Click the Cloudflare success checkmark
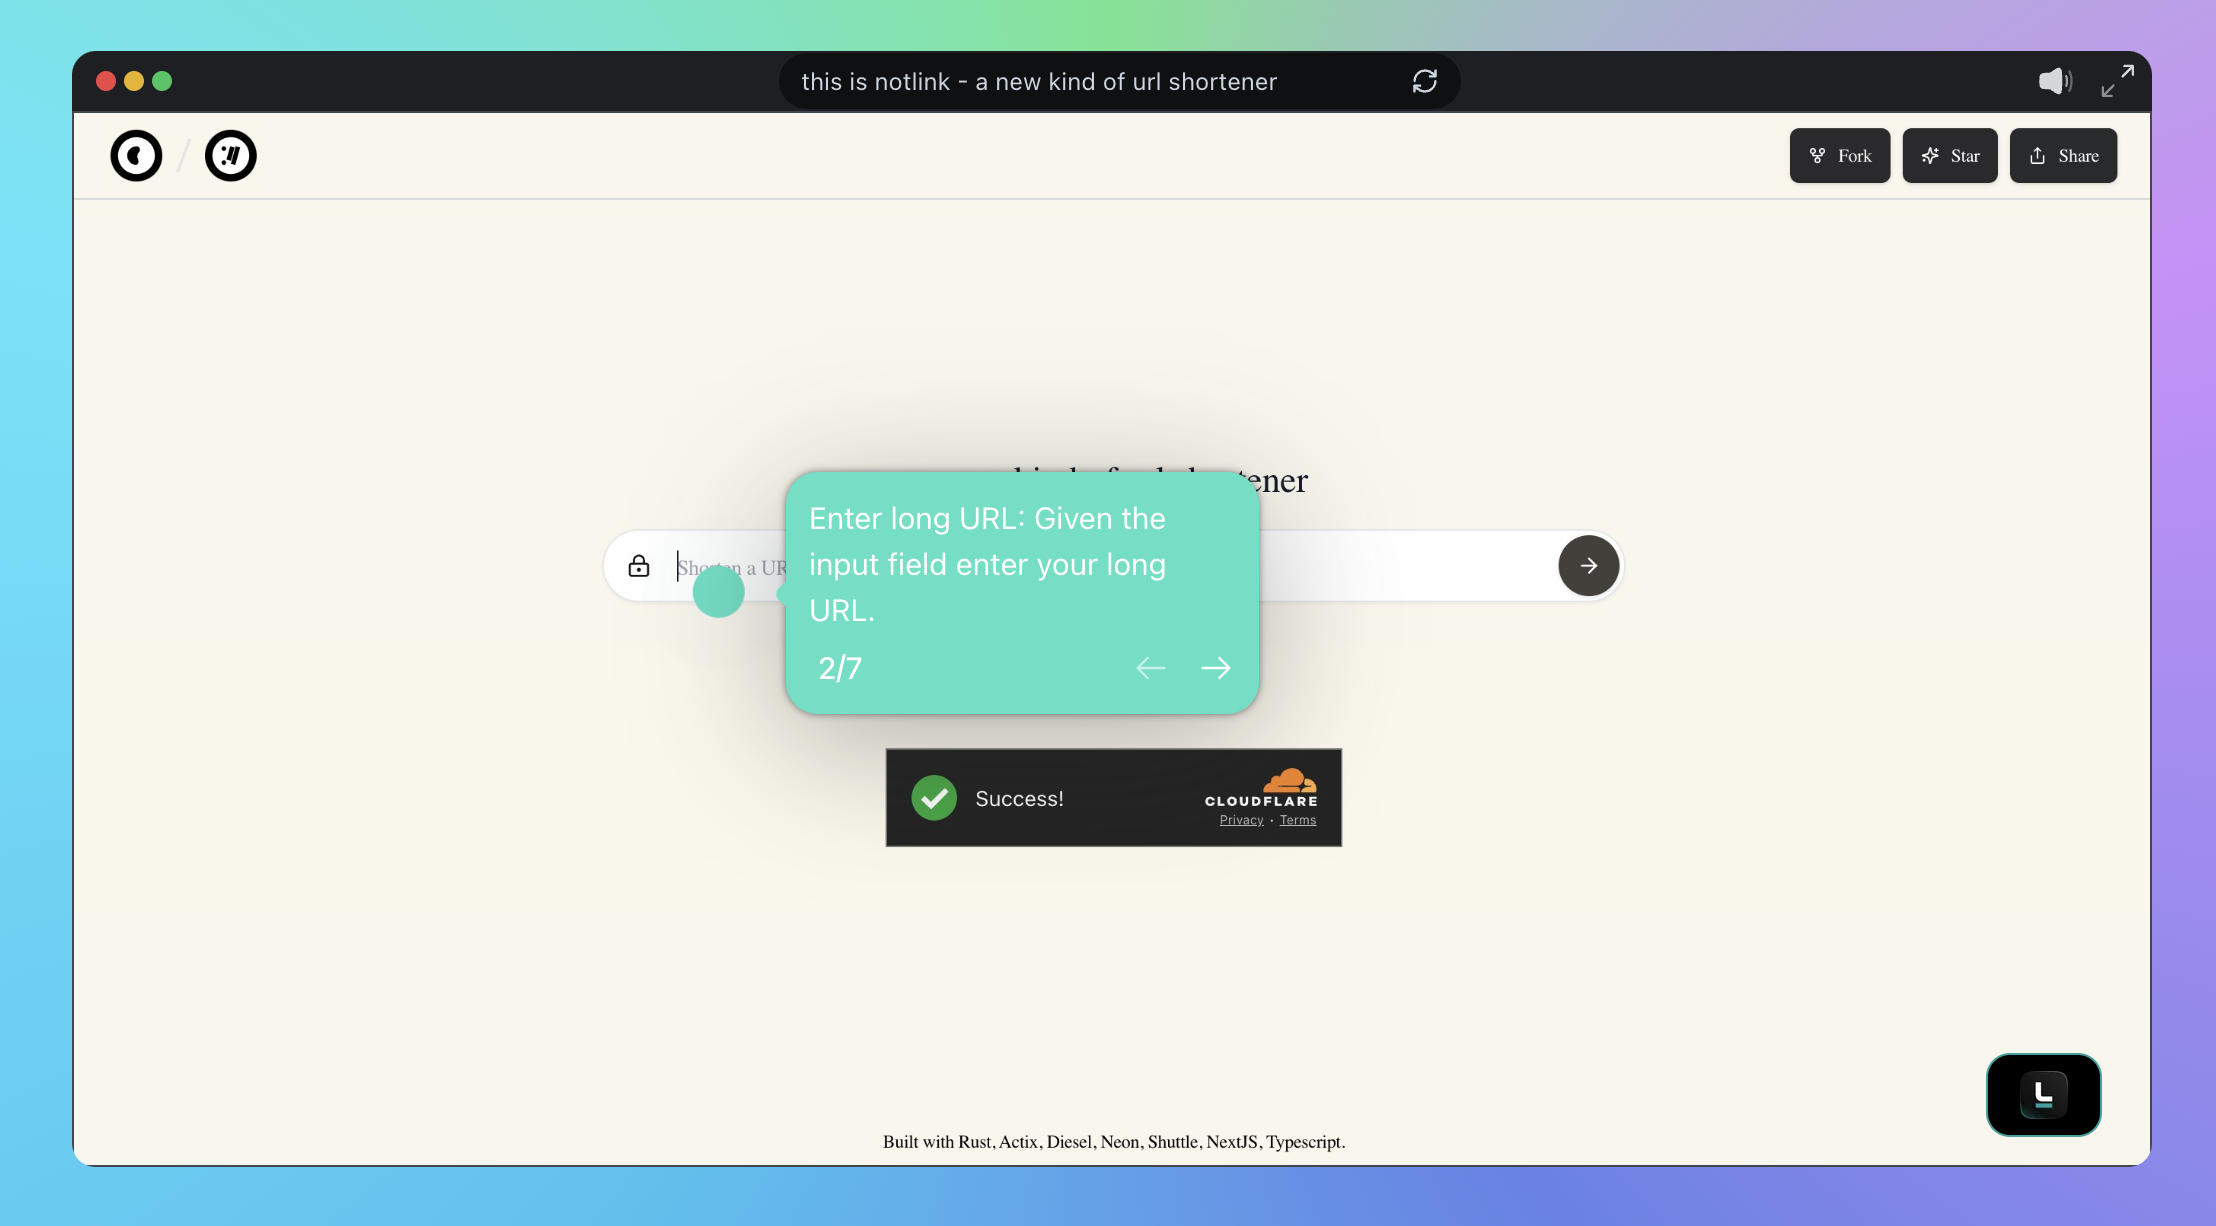Viewport: 2216px width, 1226px height. (934, 798)
